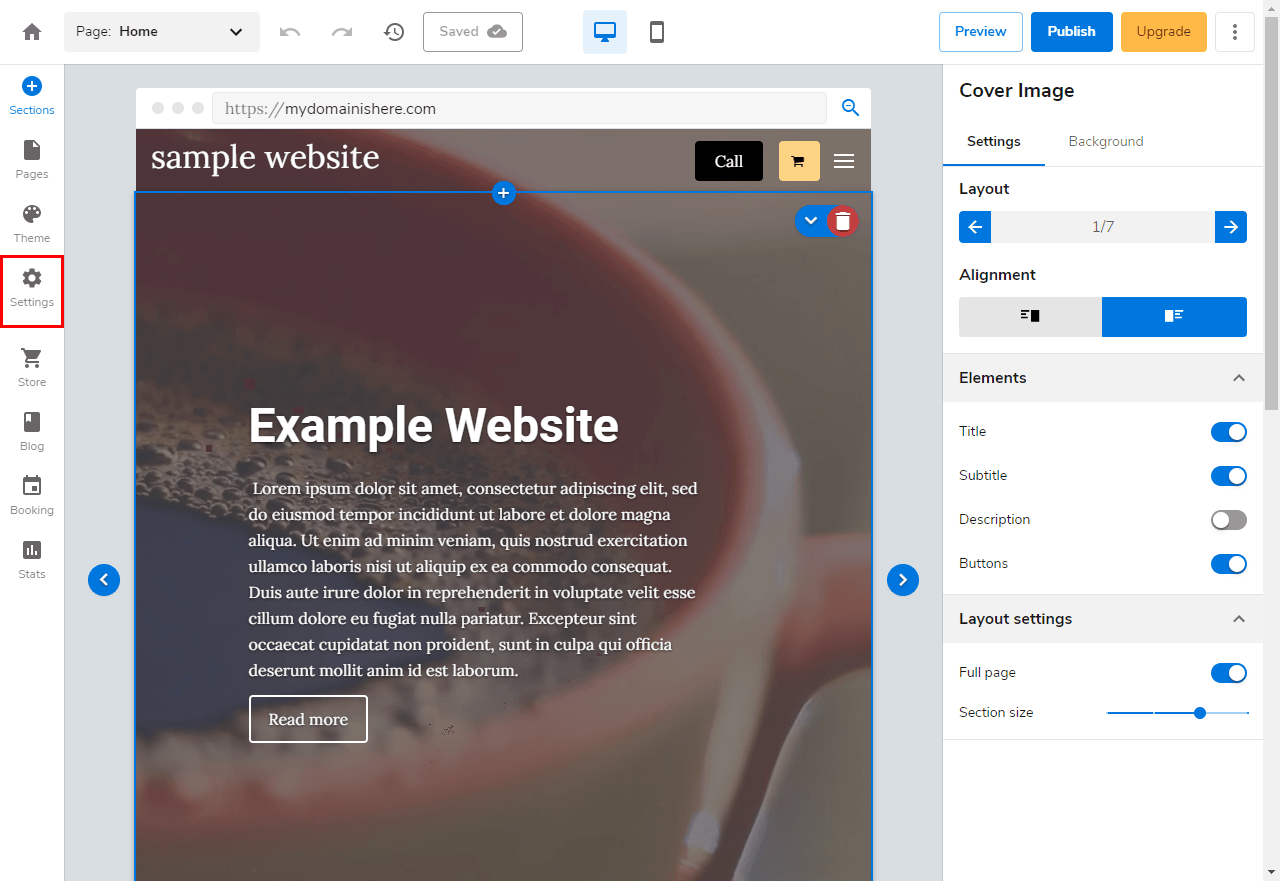Toggle the Subtitle element switch
Screen dimensions: 1280x881
(x=1229, y=476)
